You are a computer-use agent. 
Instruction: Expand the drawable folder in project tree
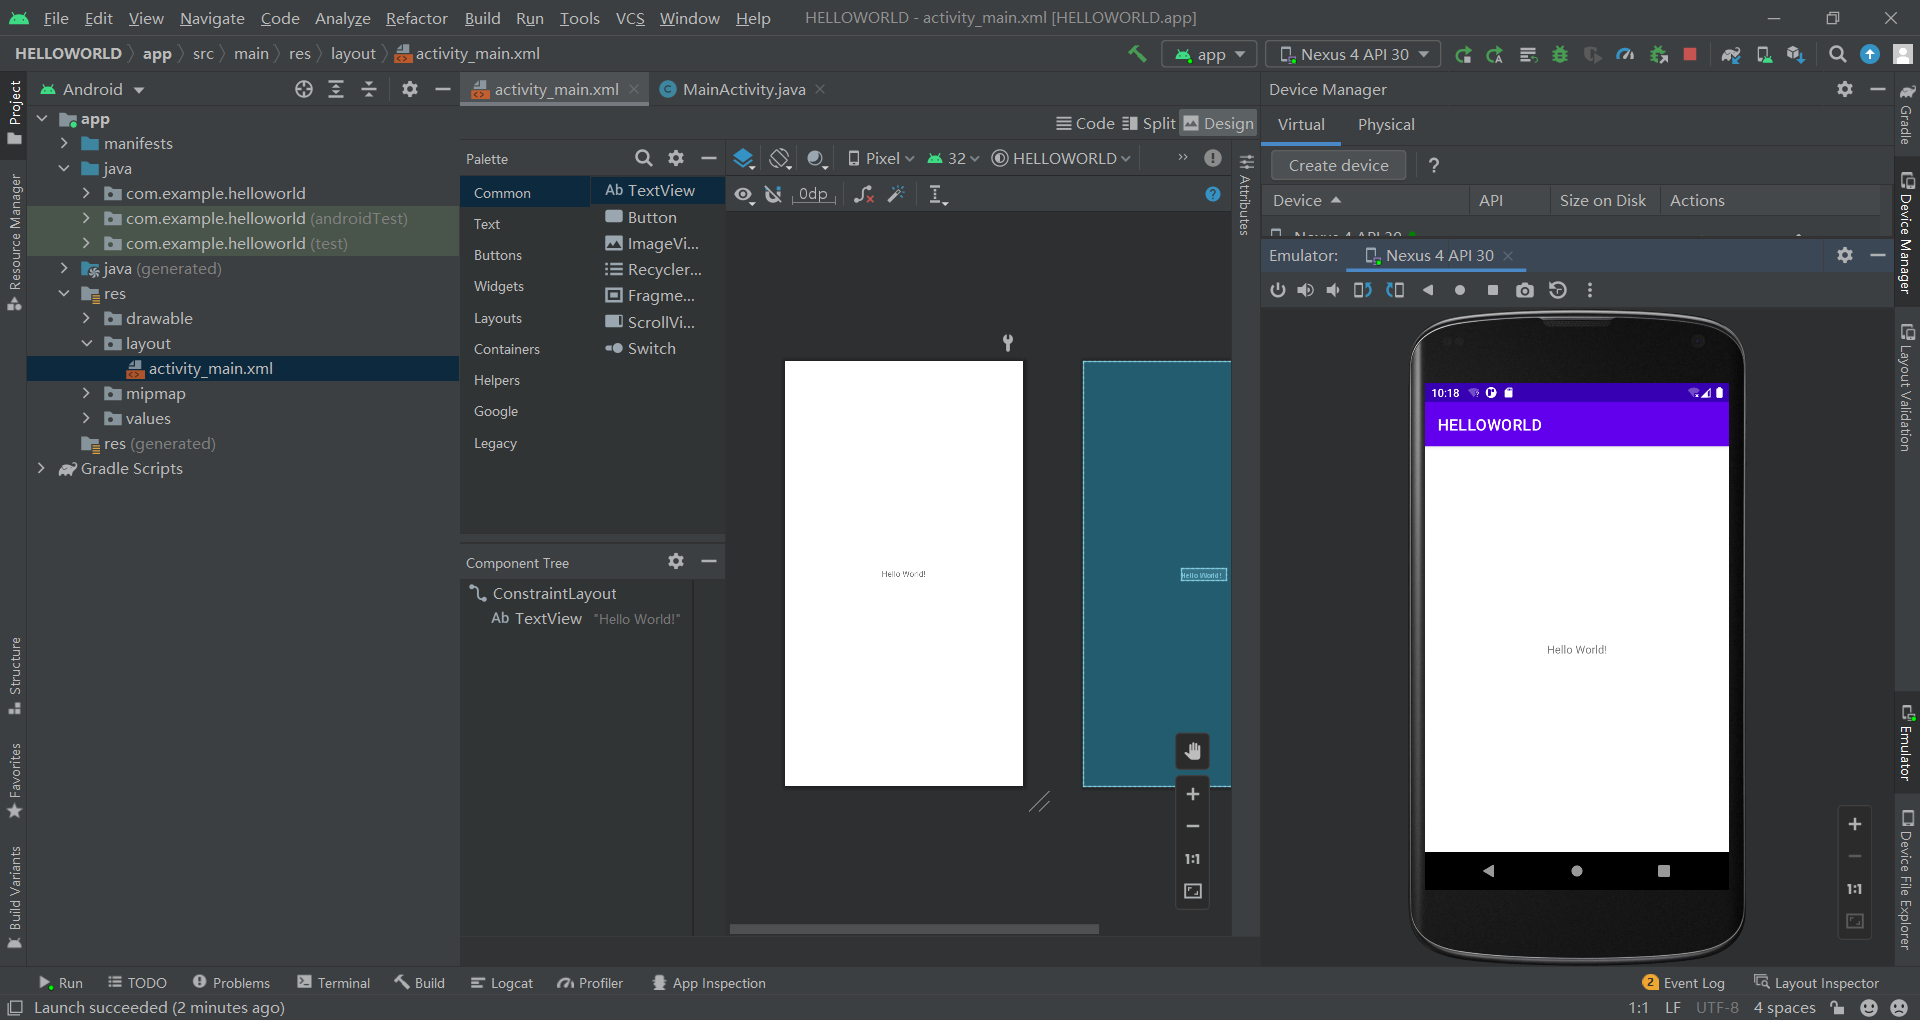[86, 318]
